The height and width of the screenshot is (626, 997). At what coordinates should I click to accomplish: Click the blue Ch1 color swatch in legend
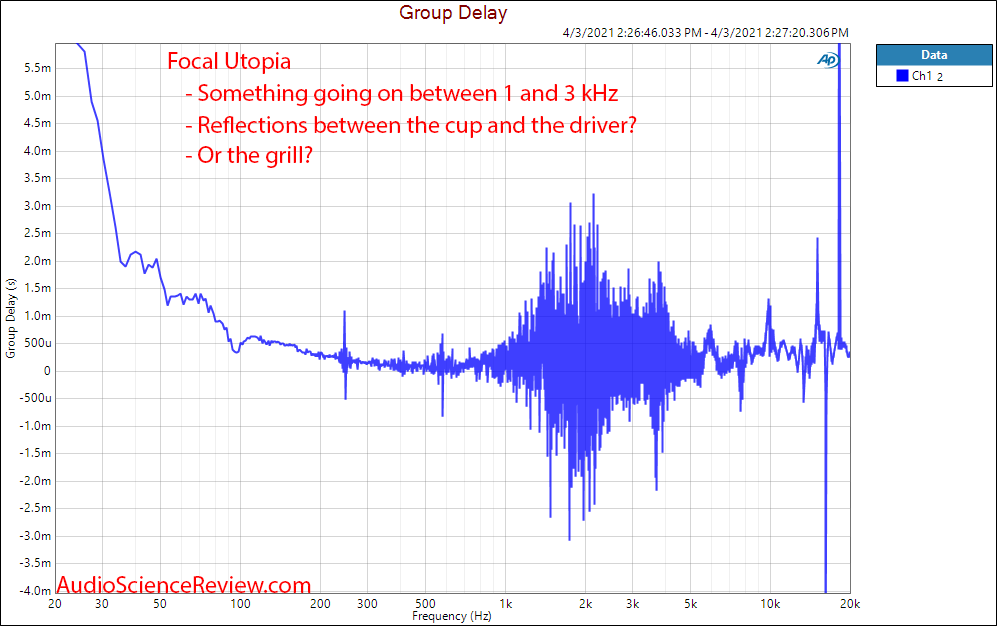(902, 76)
